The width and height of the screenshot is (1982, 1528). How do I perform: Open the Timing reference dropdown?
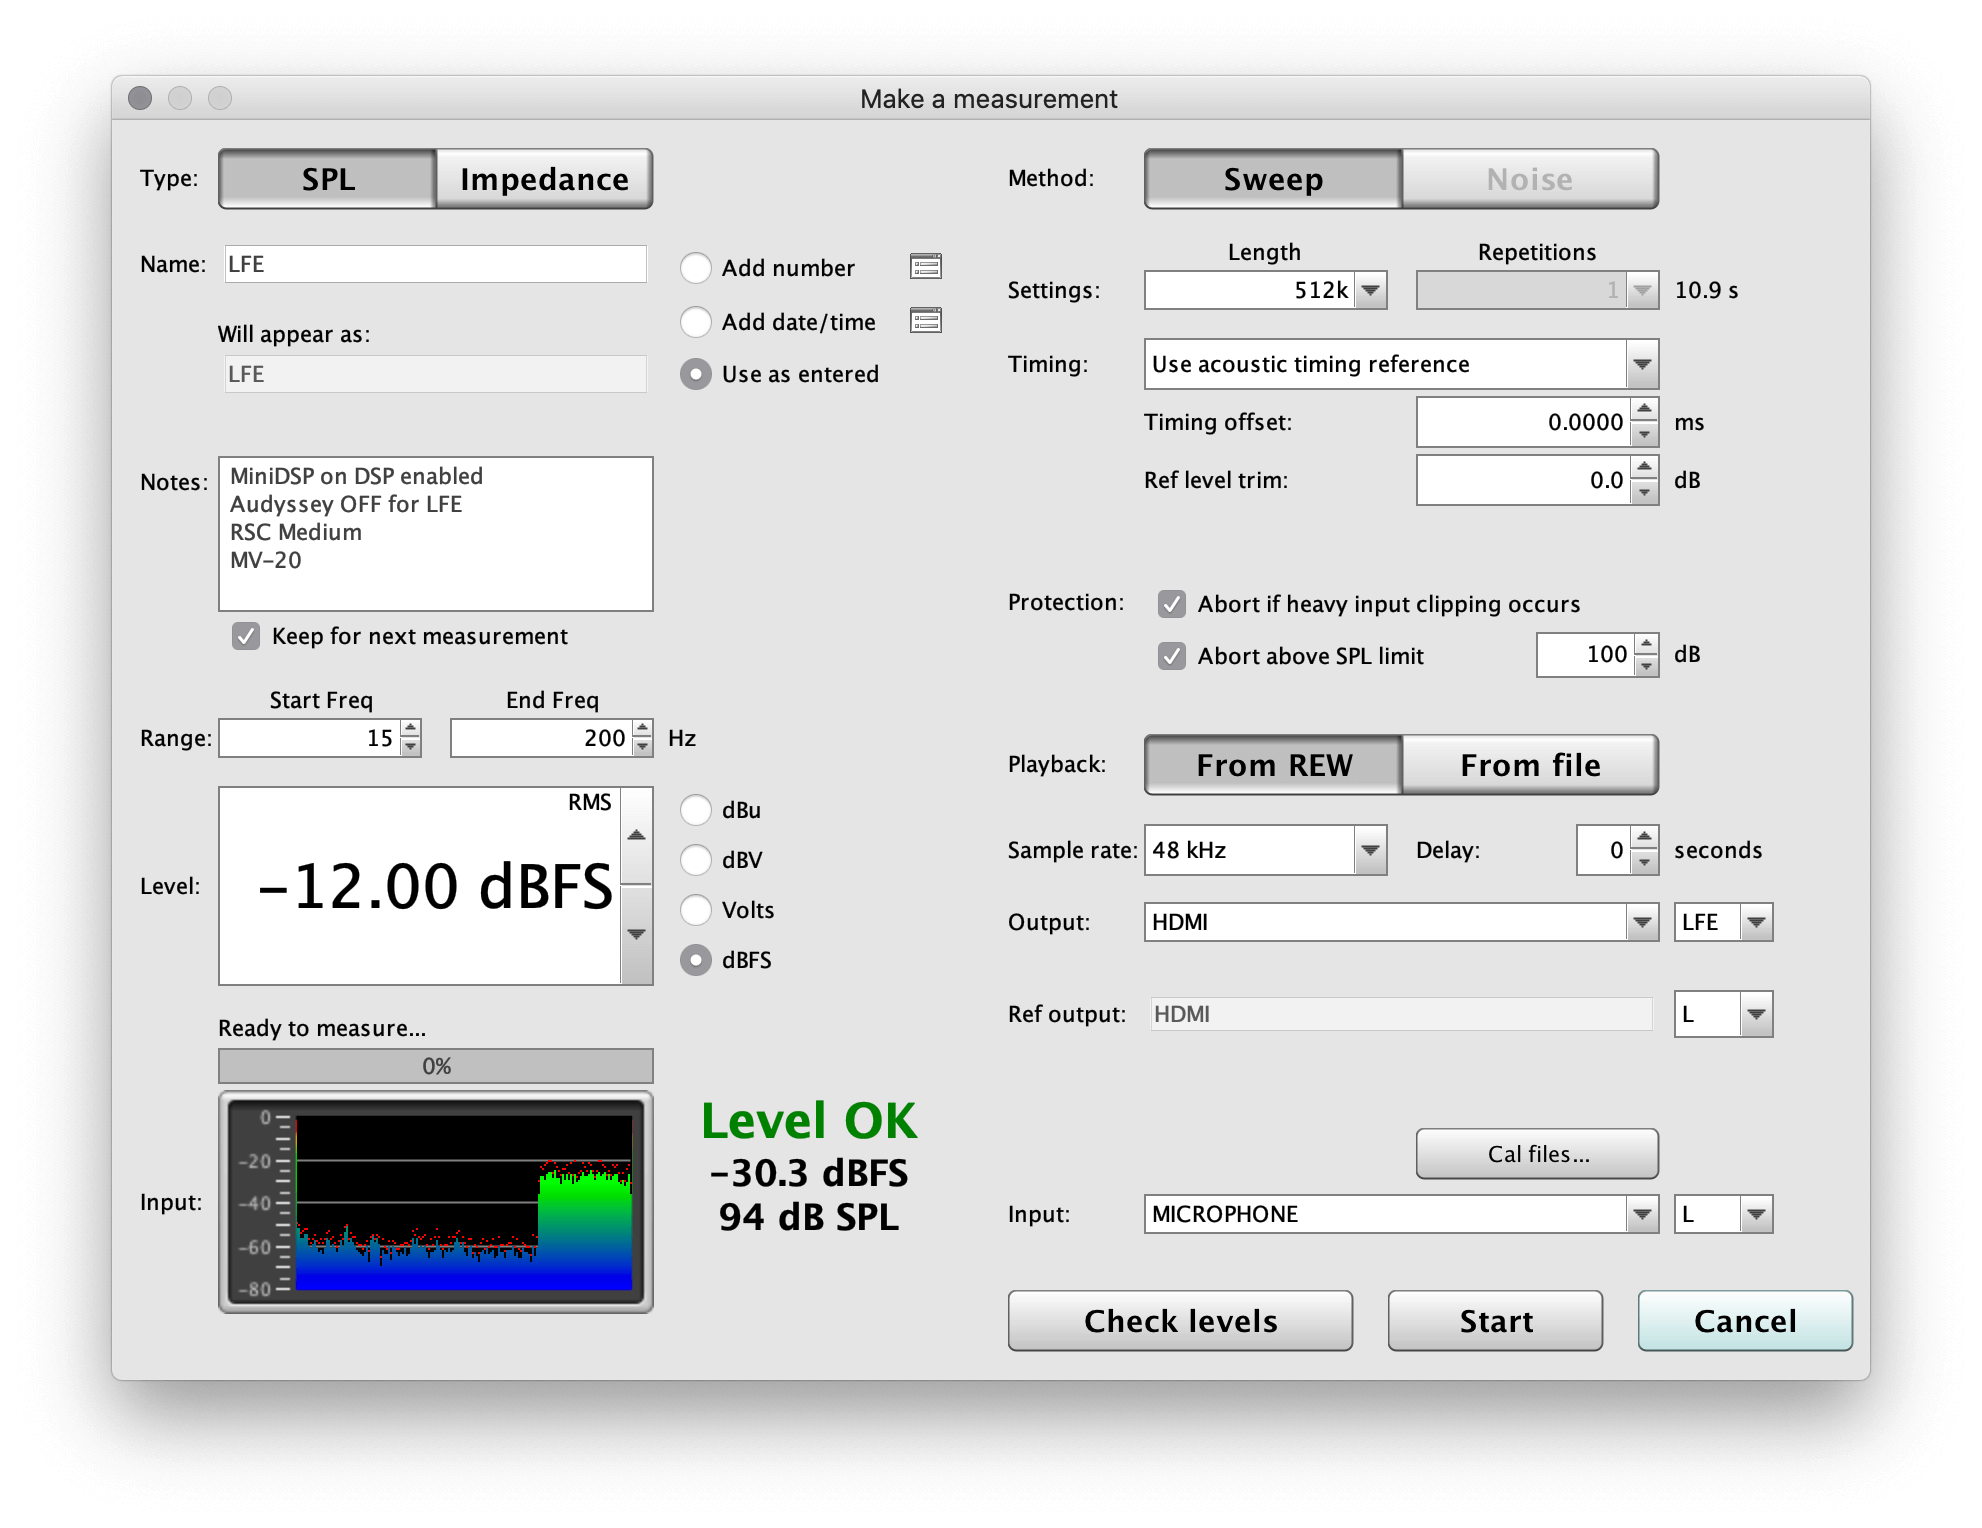point(1642,364)
